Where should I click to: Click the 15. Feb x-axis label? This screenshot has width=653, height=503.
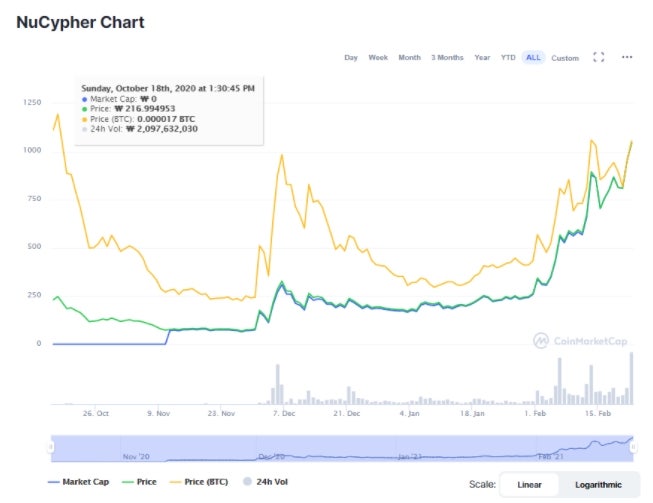pyautogui.click(x=598, y=413)
